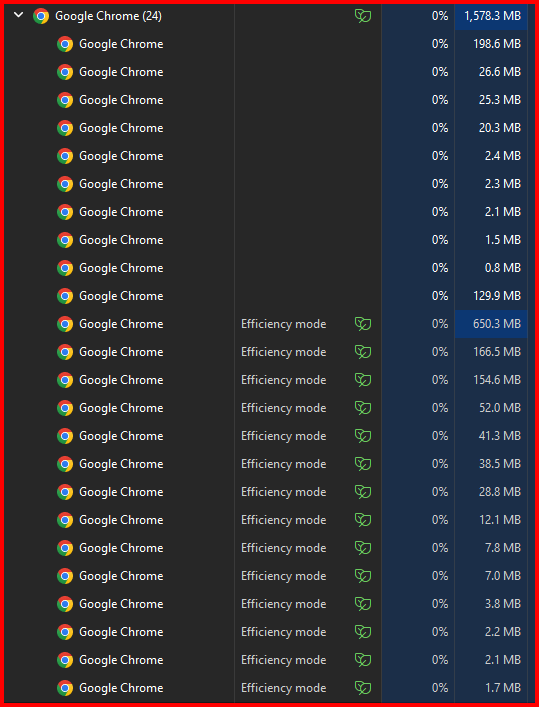Click the leaf icon in the Google Chrome (24) row
Viewport: 539px width, 707px height.
coord(363,16)
